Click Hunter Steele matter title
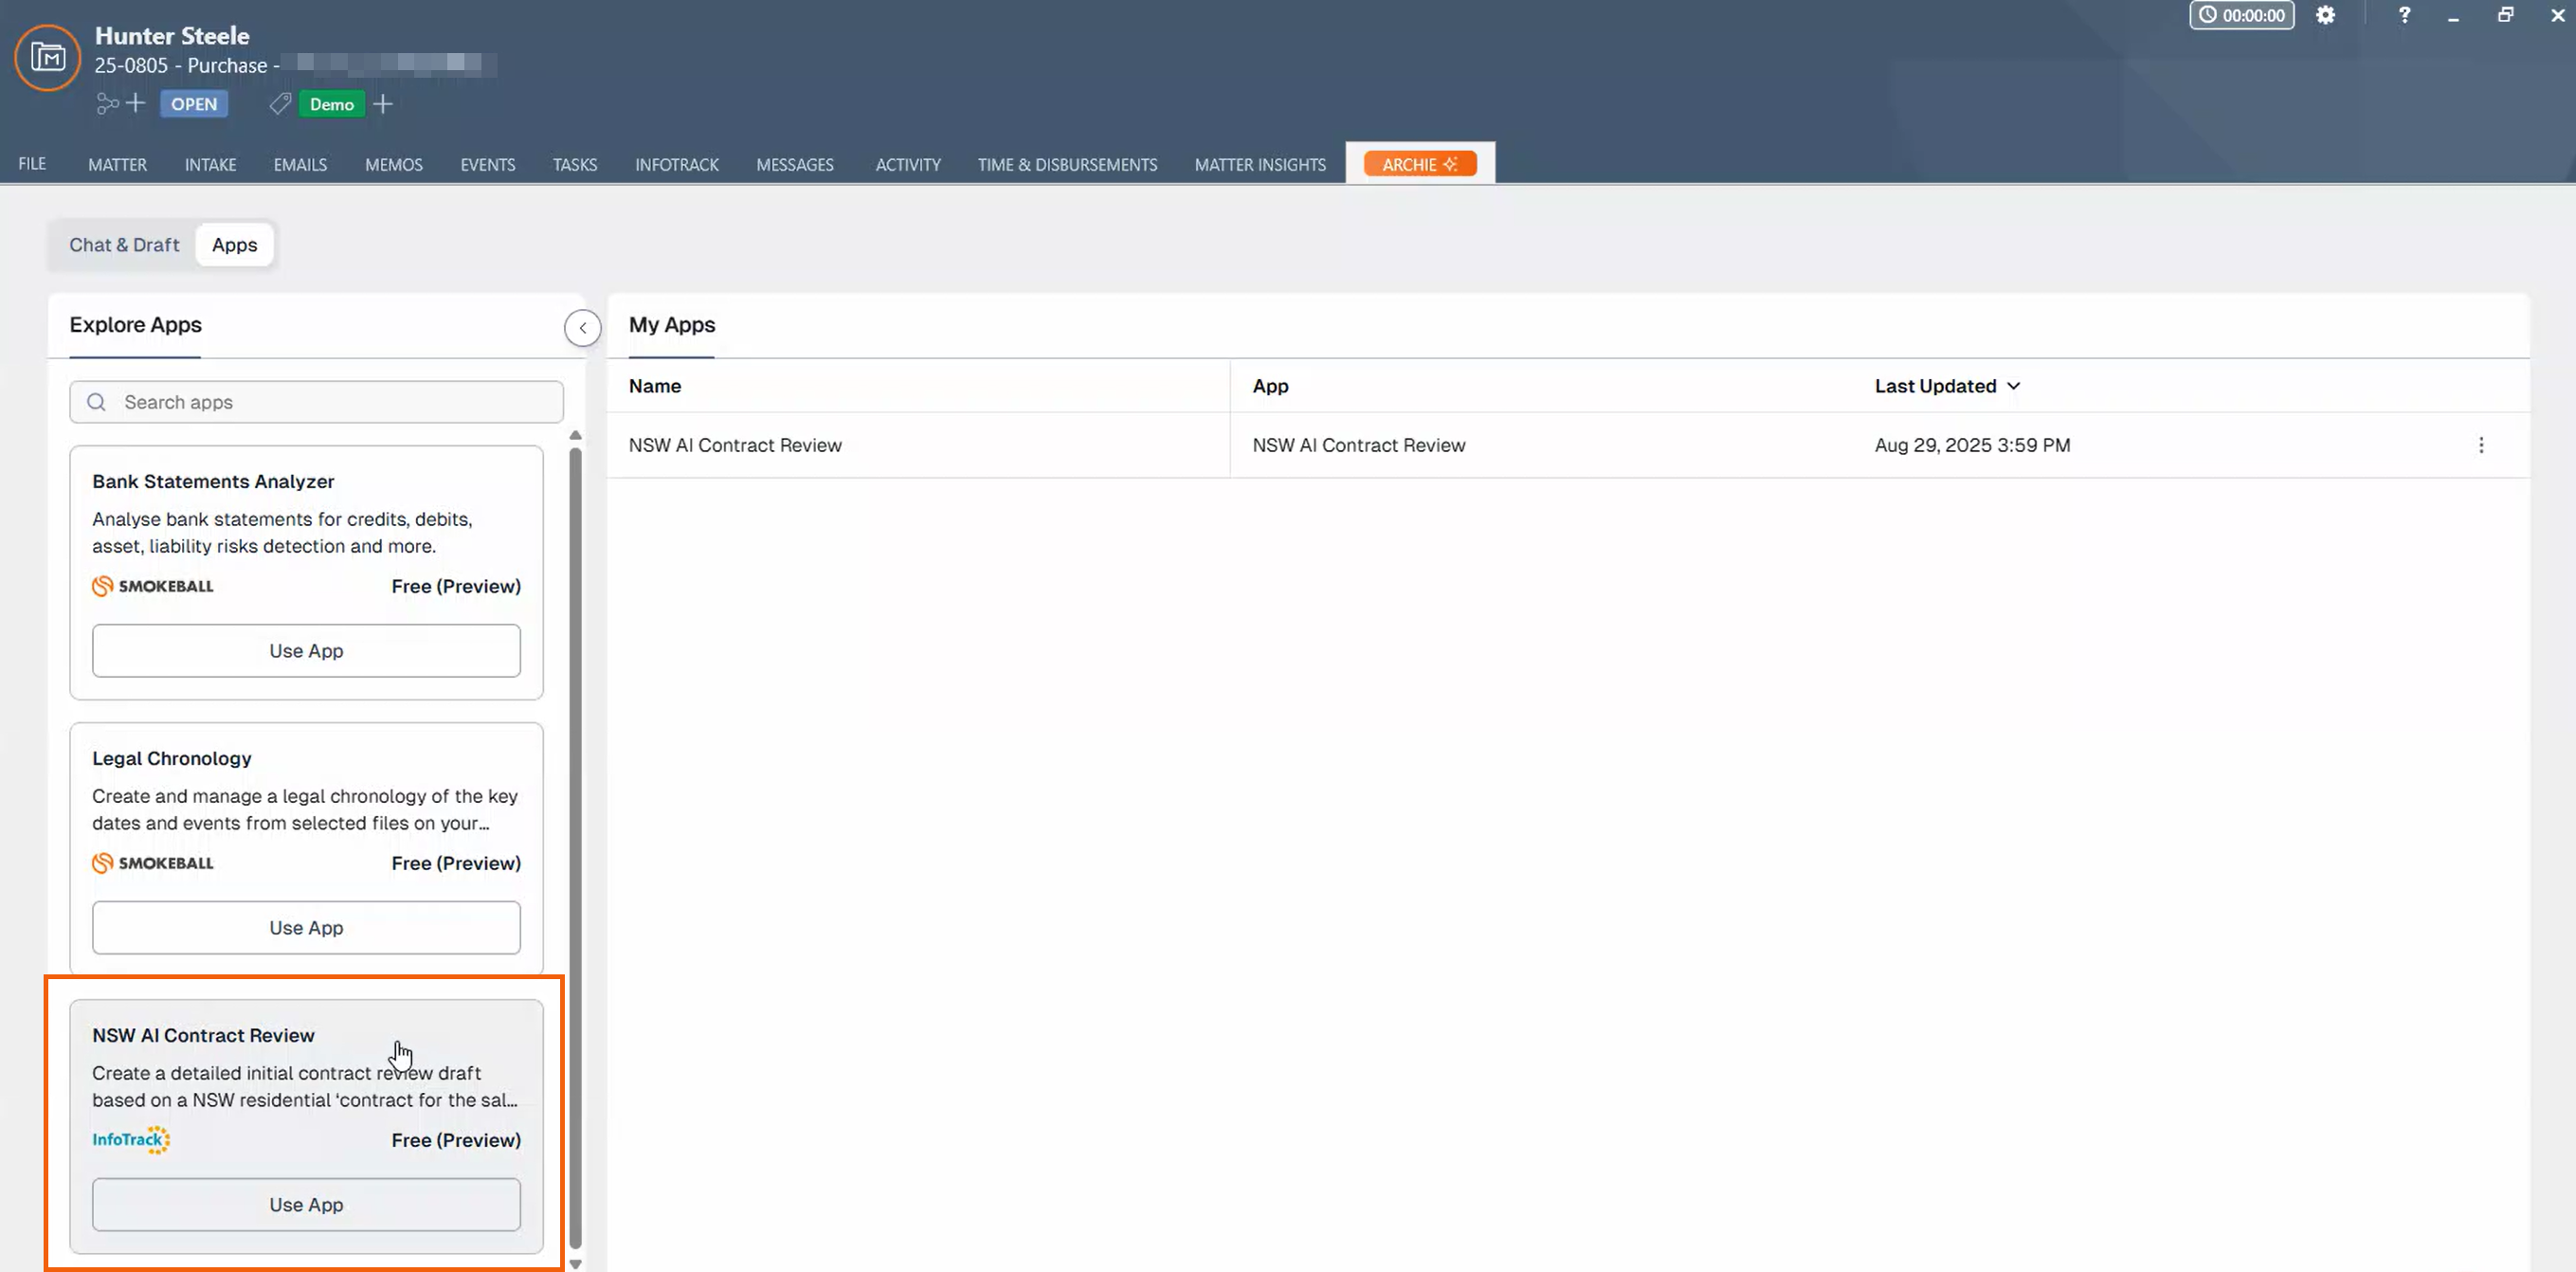 point(172,36)
